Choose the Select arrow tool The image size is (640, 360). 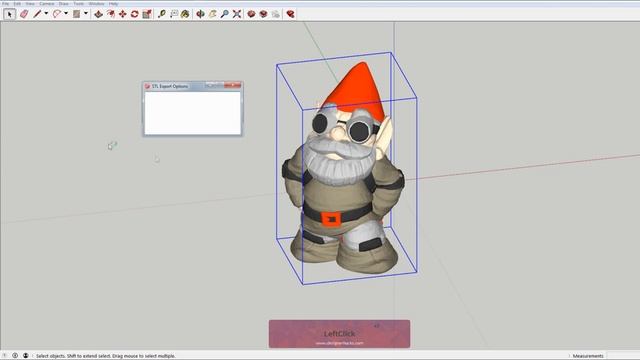(x=10, y=14)
